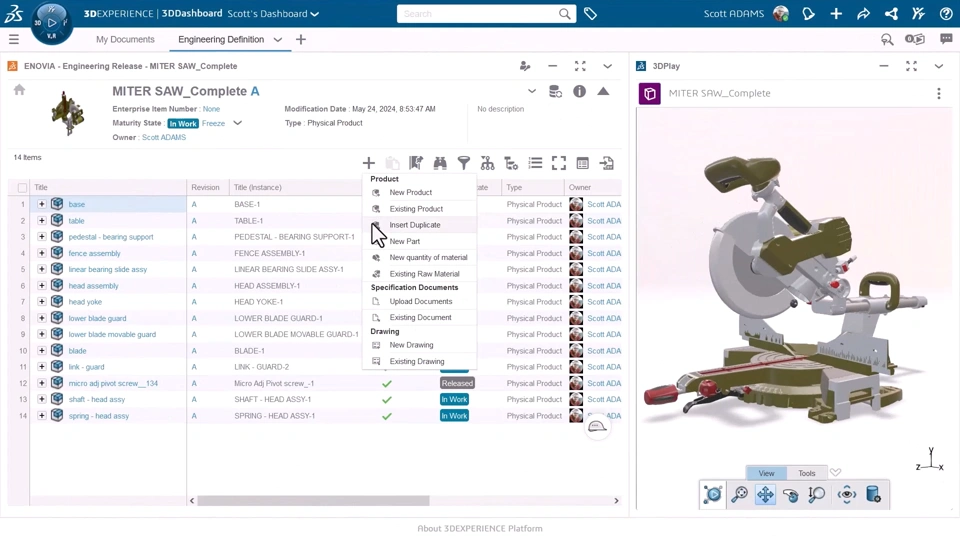The height and width of the screenshot is (540, 960).
Task: Switch to the My Documents tab
Action: tap(125, 39)
